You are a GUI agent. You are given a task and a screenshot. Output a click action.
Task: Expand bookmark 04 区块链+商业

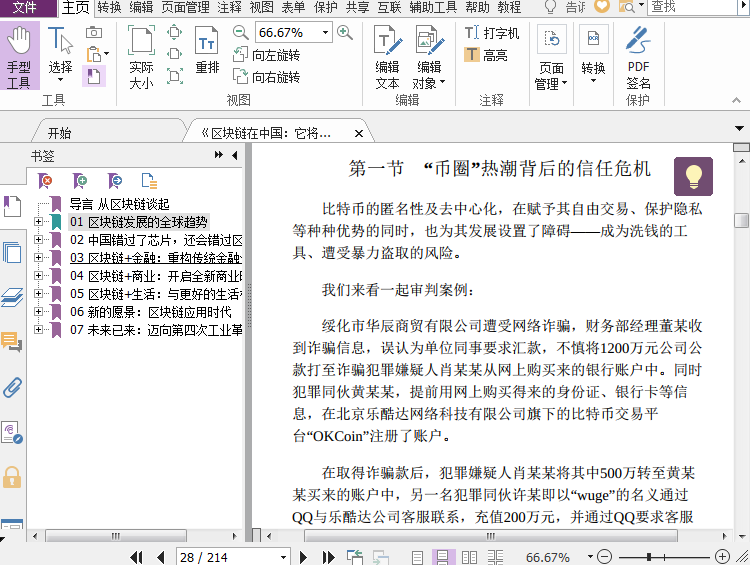pos(38,276)
